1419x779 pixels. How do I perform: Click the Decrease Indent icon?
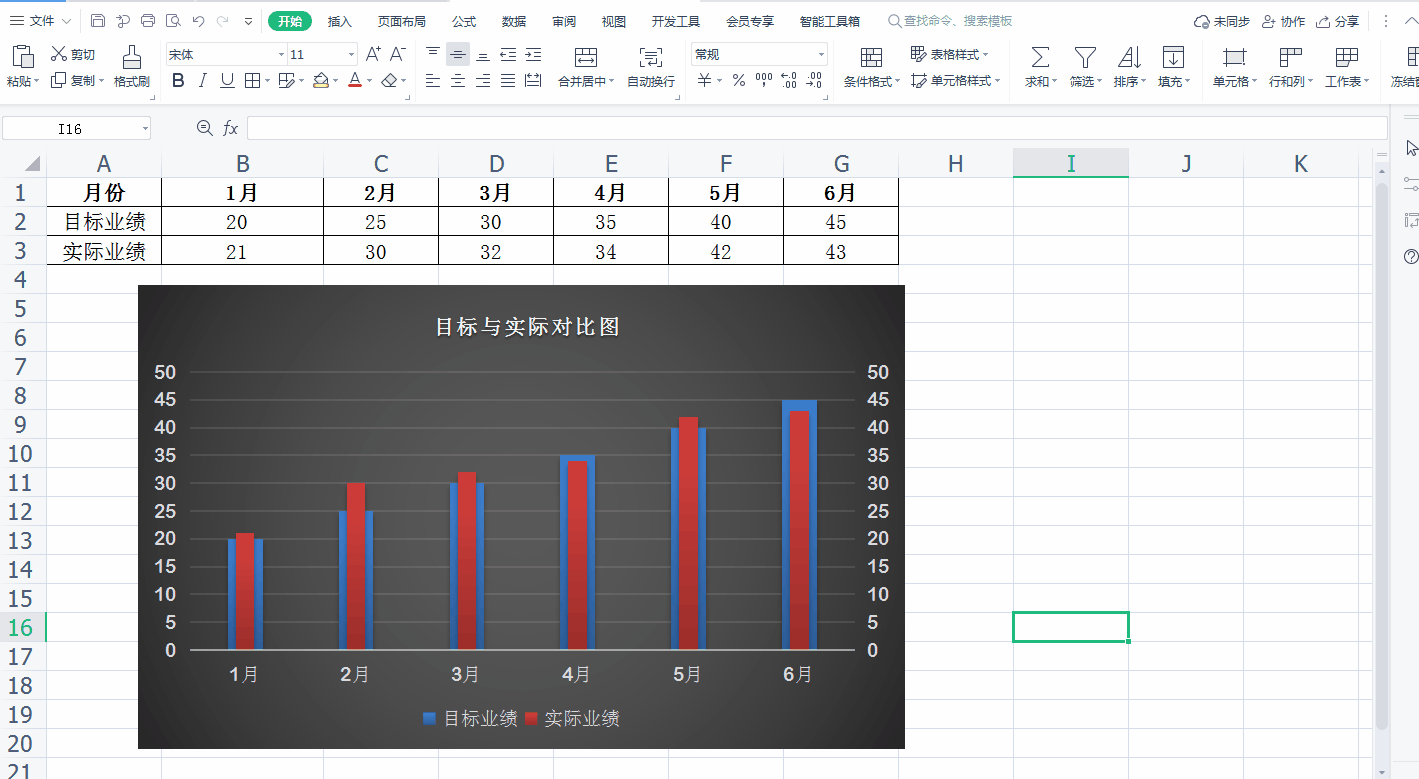[x=508, y=54]
